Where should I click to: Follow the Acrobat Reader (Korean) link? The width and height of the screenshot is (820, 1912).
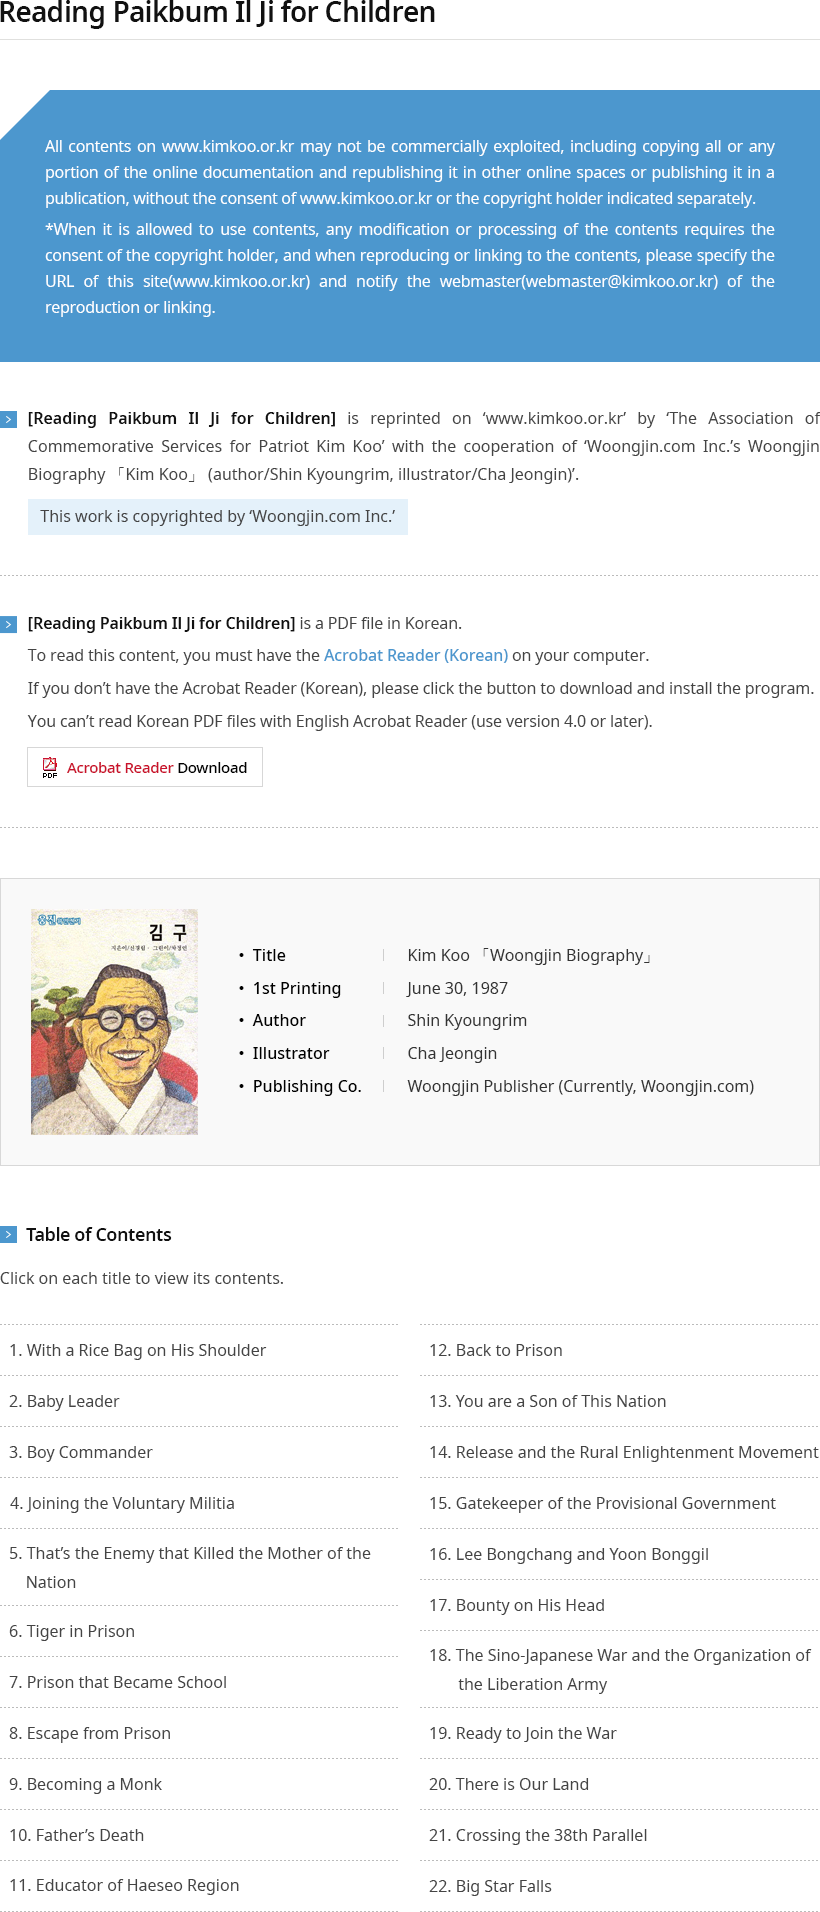[x=416, y=655]
